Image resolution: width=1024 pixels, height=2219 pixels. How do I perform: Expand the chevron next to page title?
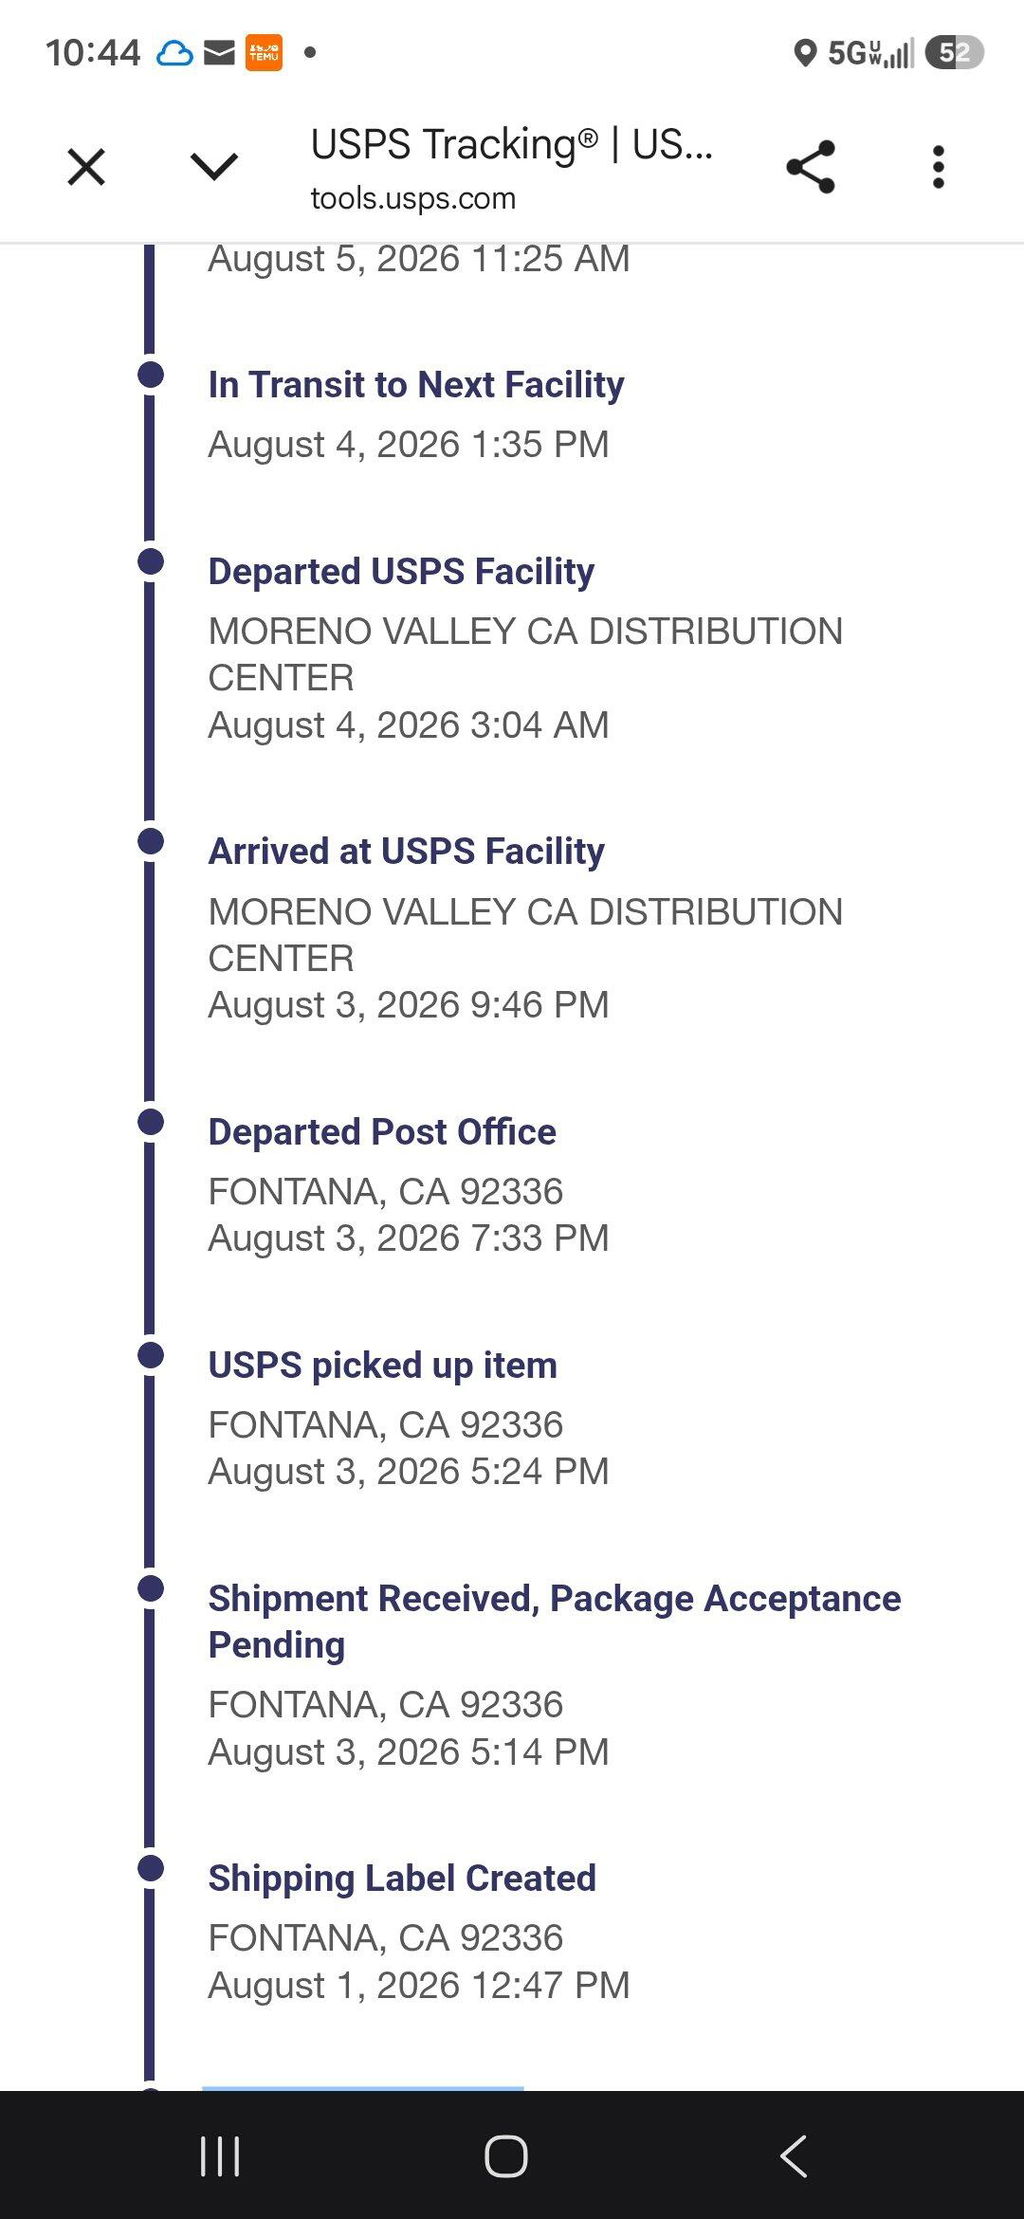(x=214, y=167)
